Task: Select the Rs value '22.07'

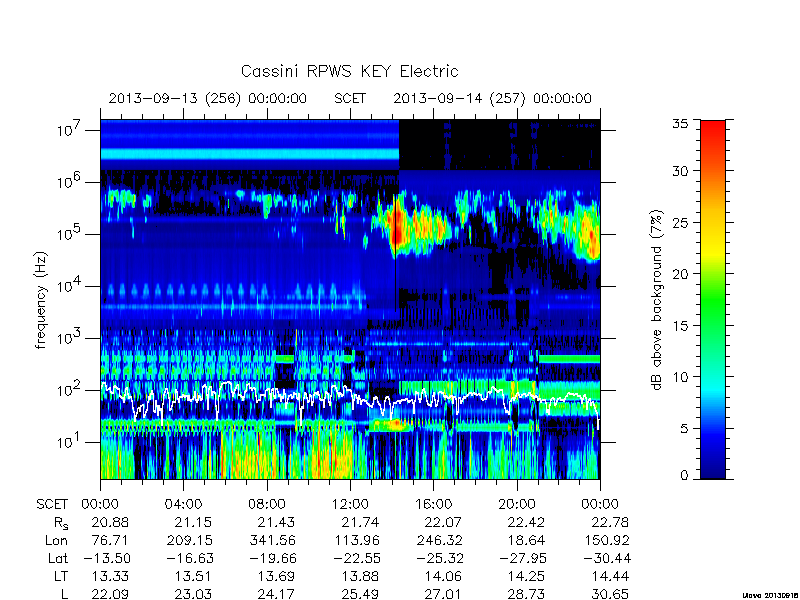Action: (443, 522)
